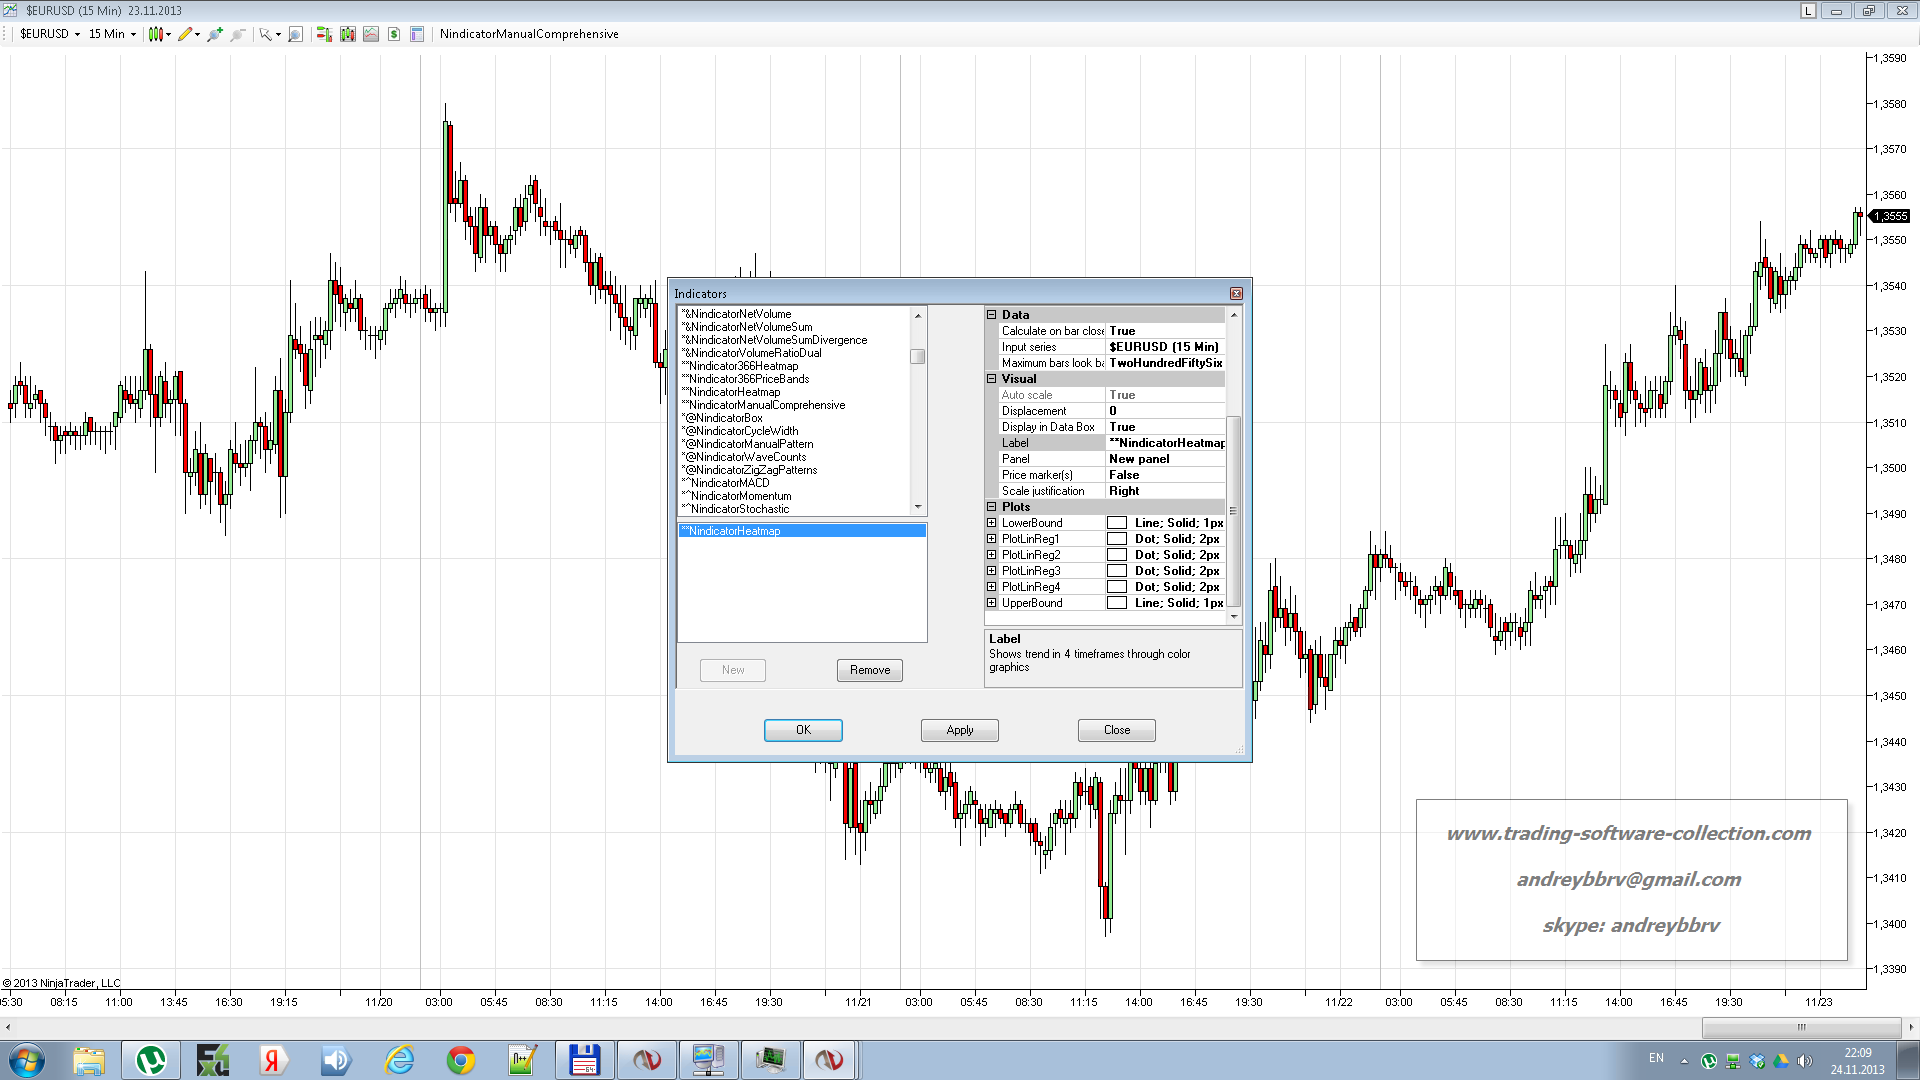Click the zoom out magnifier icon

237,34
